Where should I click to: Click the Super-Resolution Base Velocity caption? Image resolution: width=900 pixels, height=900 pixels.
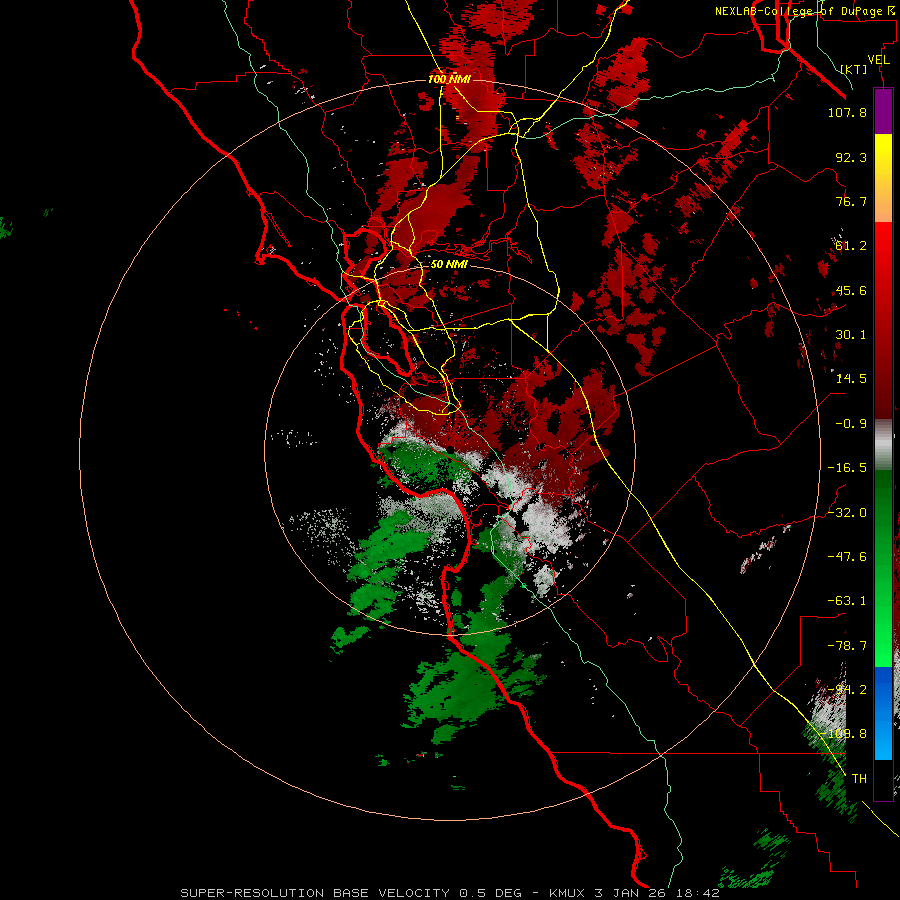click(x=449, y=893)
